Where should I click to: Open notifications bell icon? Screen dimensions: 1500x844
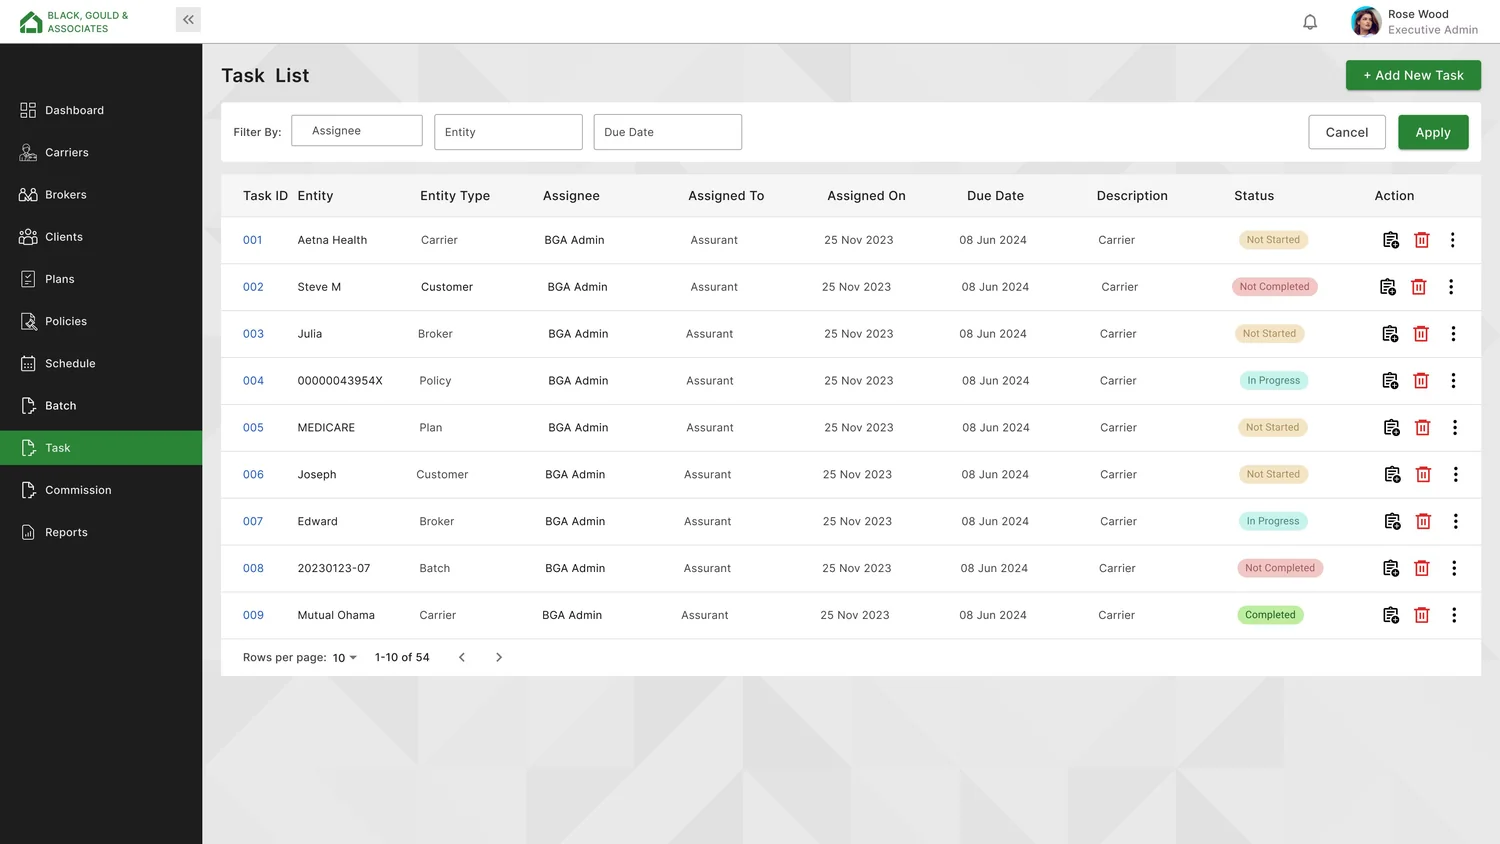click(1310, 22)
